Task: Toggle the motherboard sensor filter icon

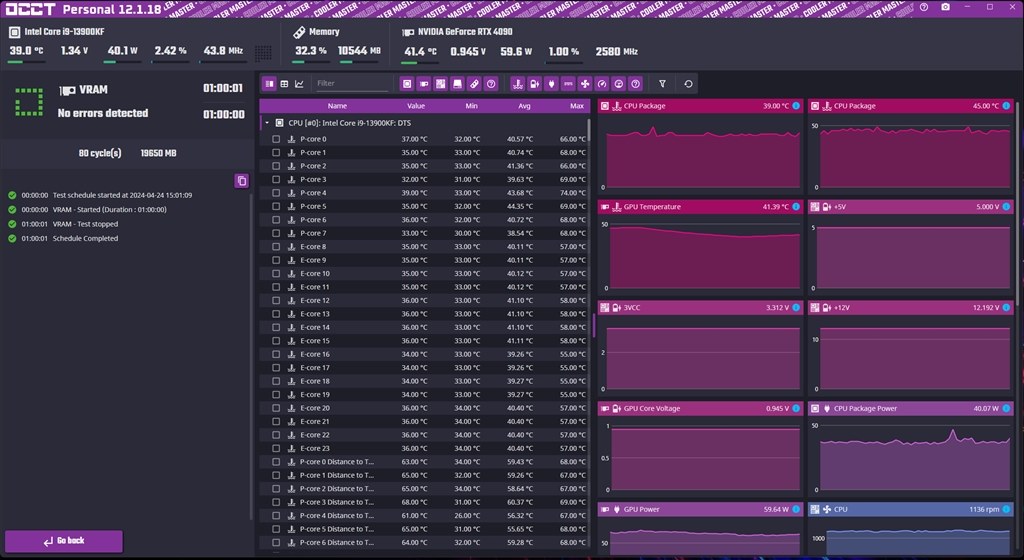Action: (441, 84)
